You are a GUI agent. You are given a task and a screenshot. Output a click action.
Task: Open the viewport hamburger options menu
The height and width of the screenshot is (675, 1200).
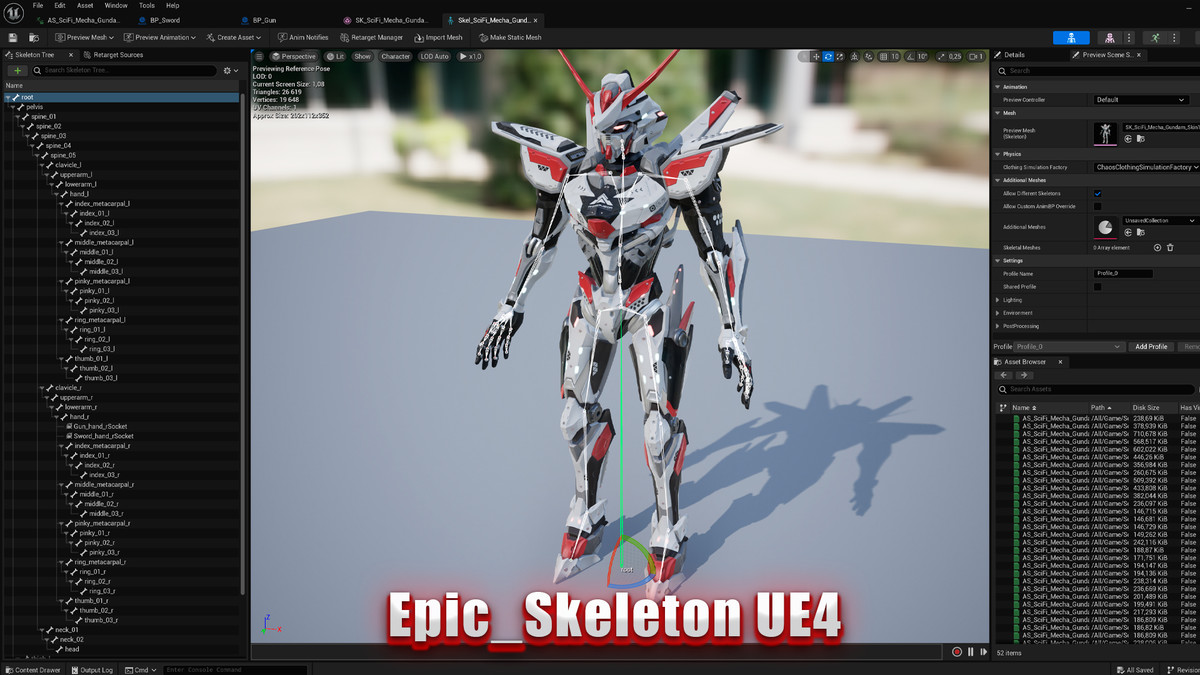coord(260,56)
